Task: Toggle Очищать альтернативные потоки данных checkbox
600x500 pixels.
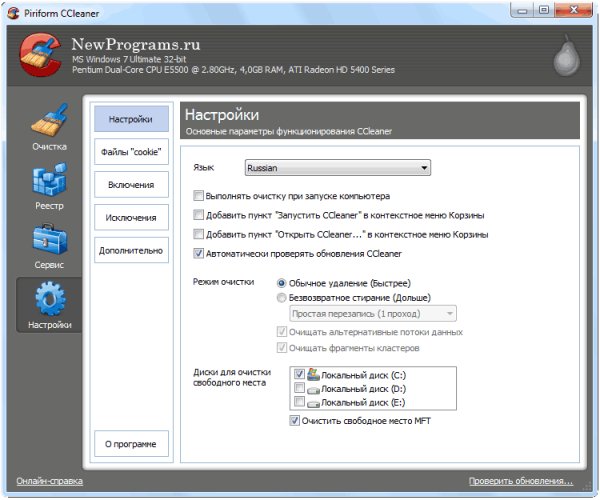Action: pos(282,332)
